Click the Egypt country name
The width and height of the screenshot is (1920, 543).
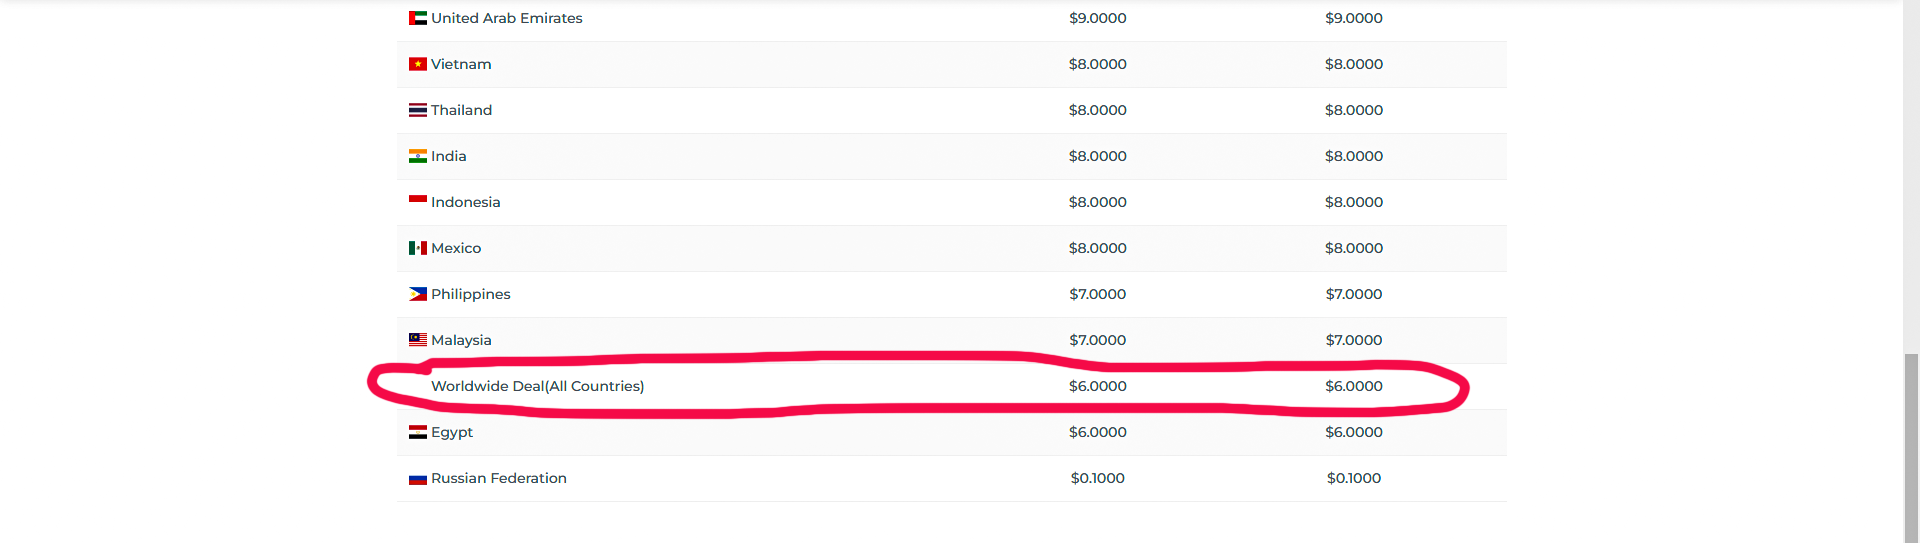pos(452,432)
